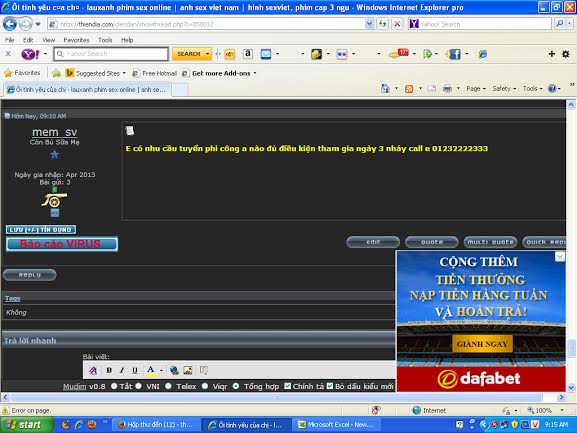Click the Mail envelope icon in Yahoo toolbar

click(x=266, y=54)
